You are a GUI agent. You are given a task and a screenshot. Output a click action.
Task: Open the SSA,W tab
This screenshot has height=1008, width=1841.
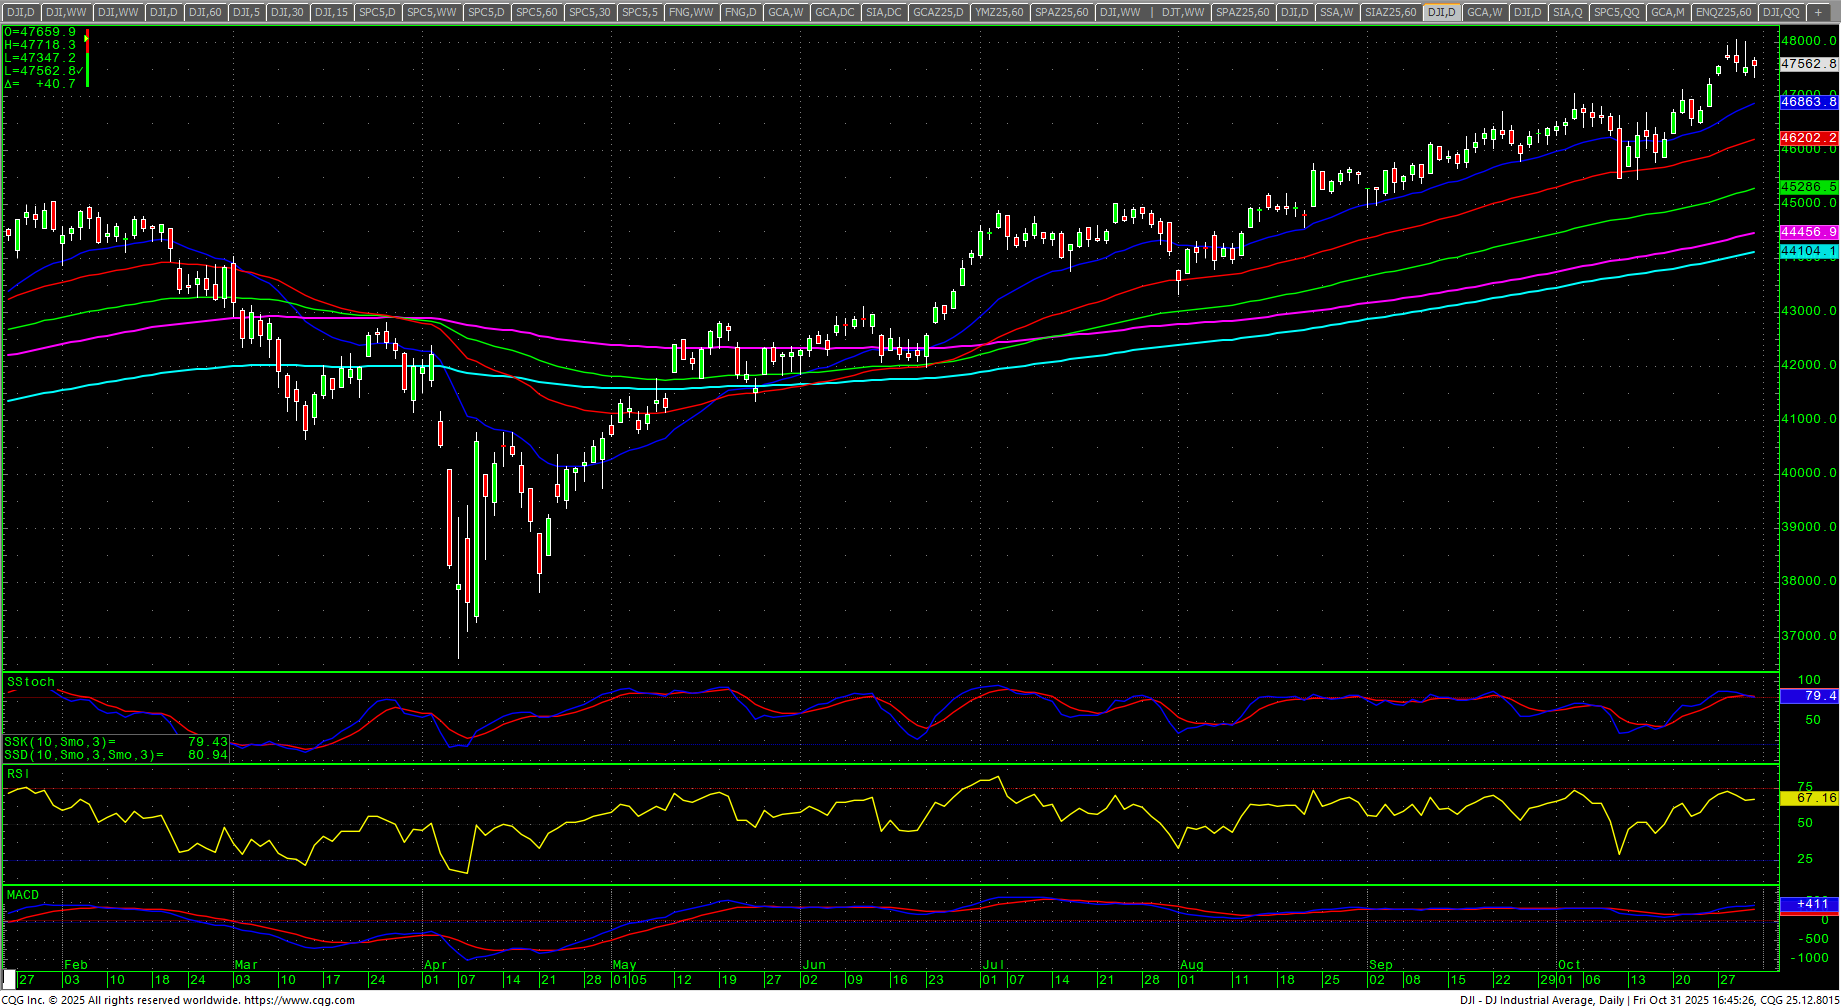pyautogui.click(x=1336, y=12)
